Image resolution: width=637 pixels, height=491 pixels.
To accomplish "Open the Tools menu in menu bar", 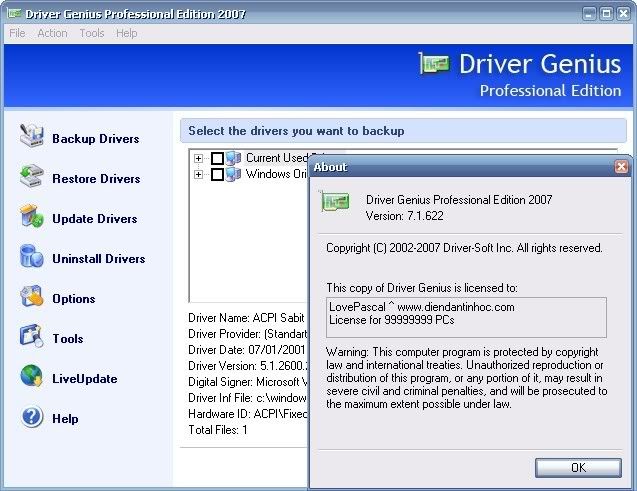I will coord(92,33).
